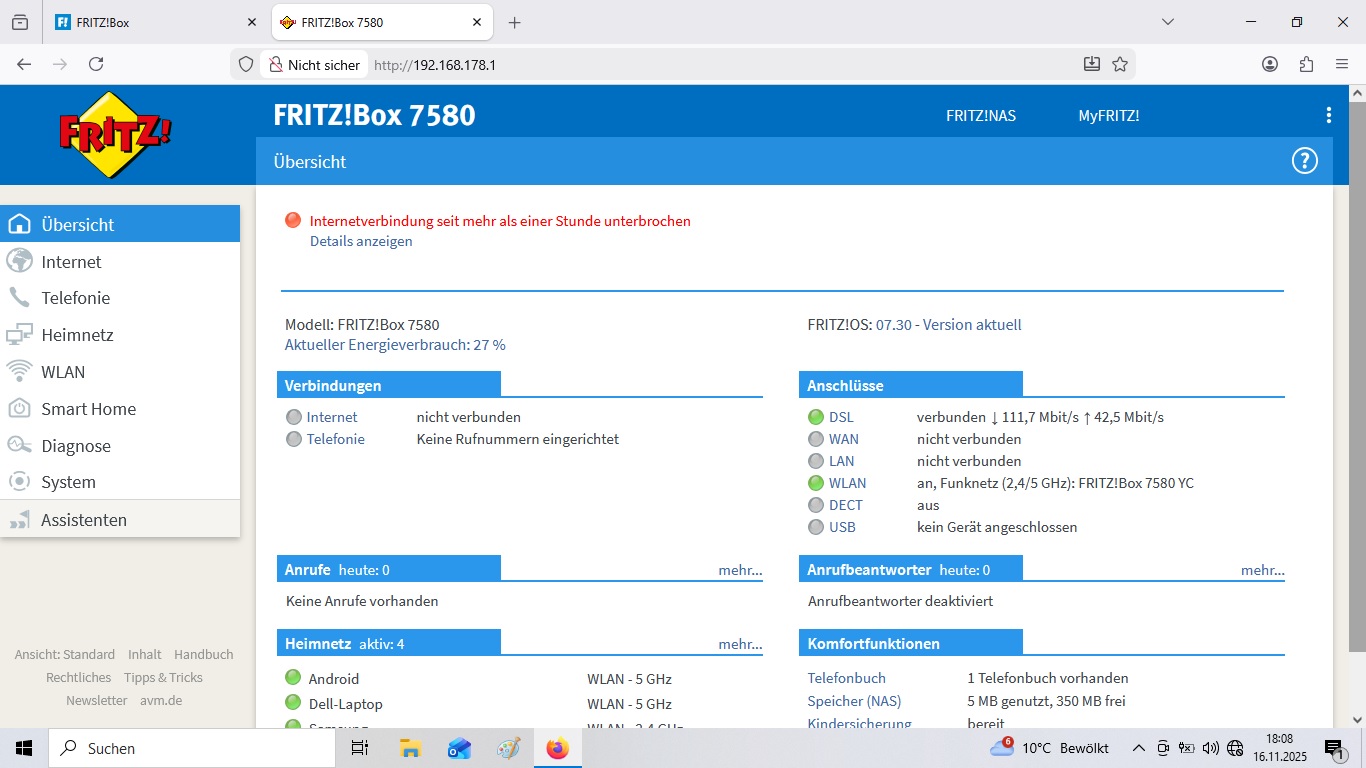Open the help question mark icon
This screenshot has width=1366, height=768.
tap(1304, 161)
